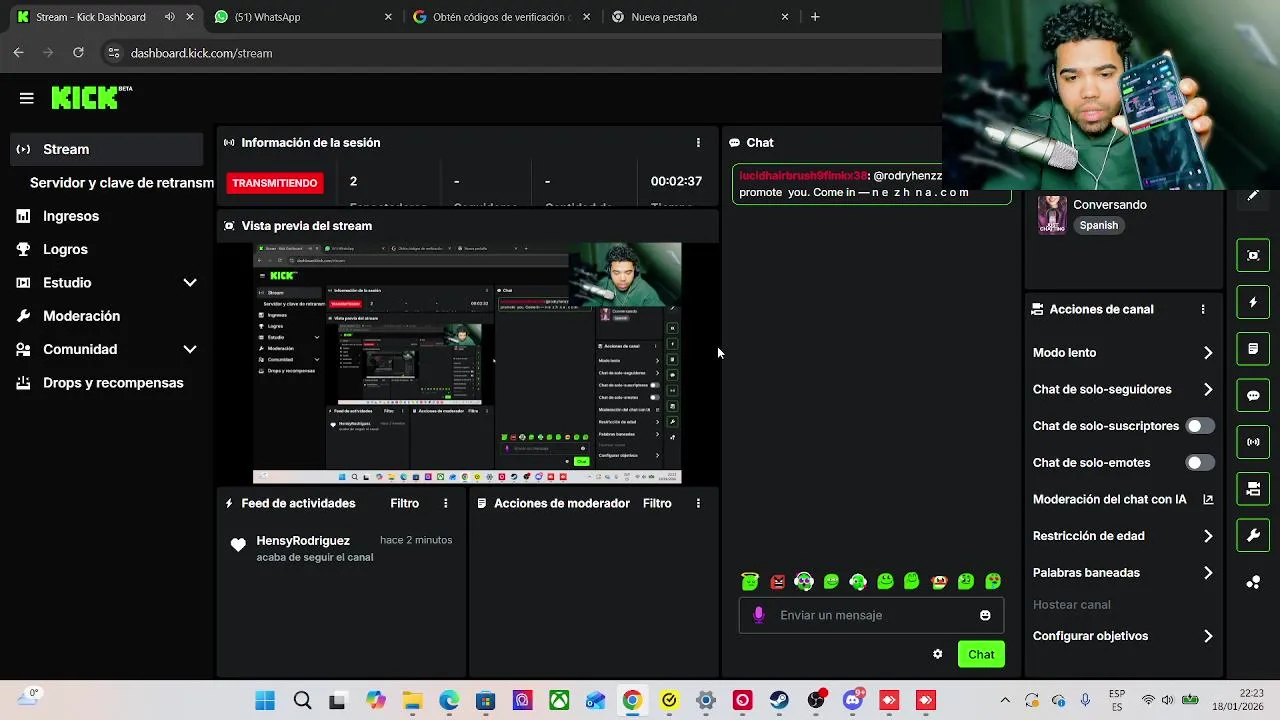Click the chat message username link
Viewport: 1280px width, 720px height.
[803, 175]
